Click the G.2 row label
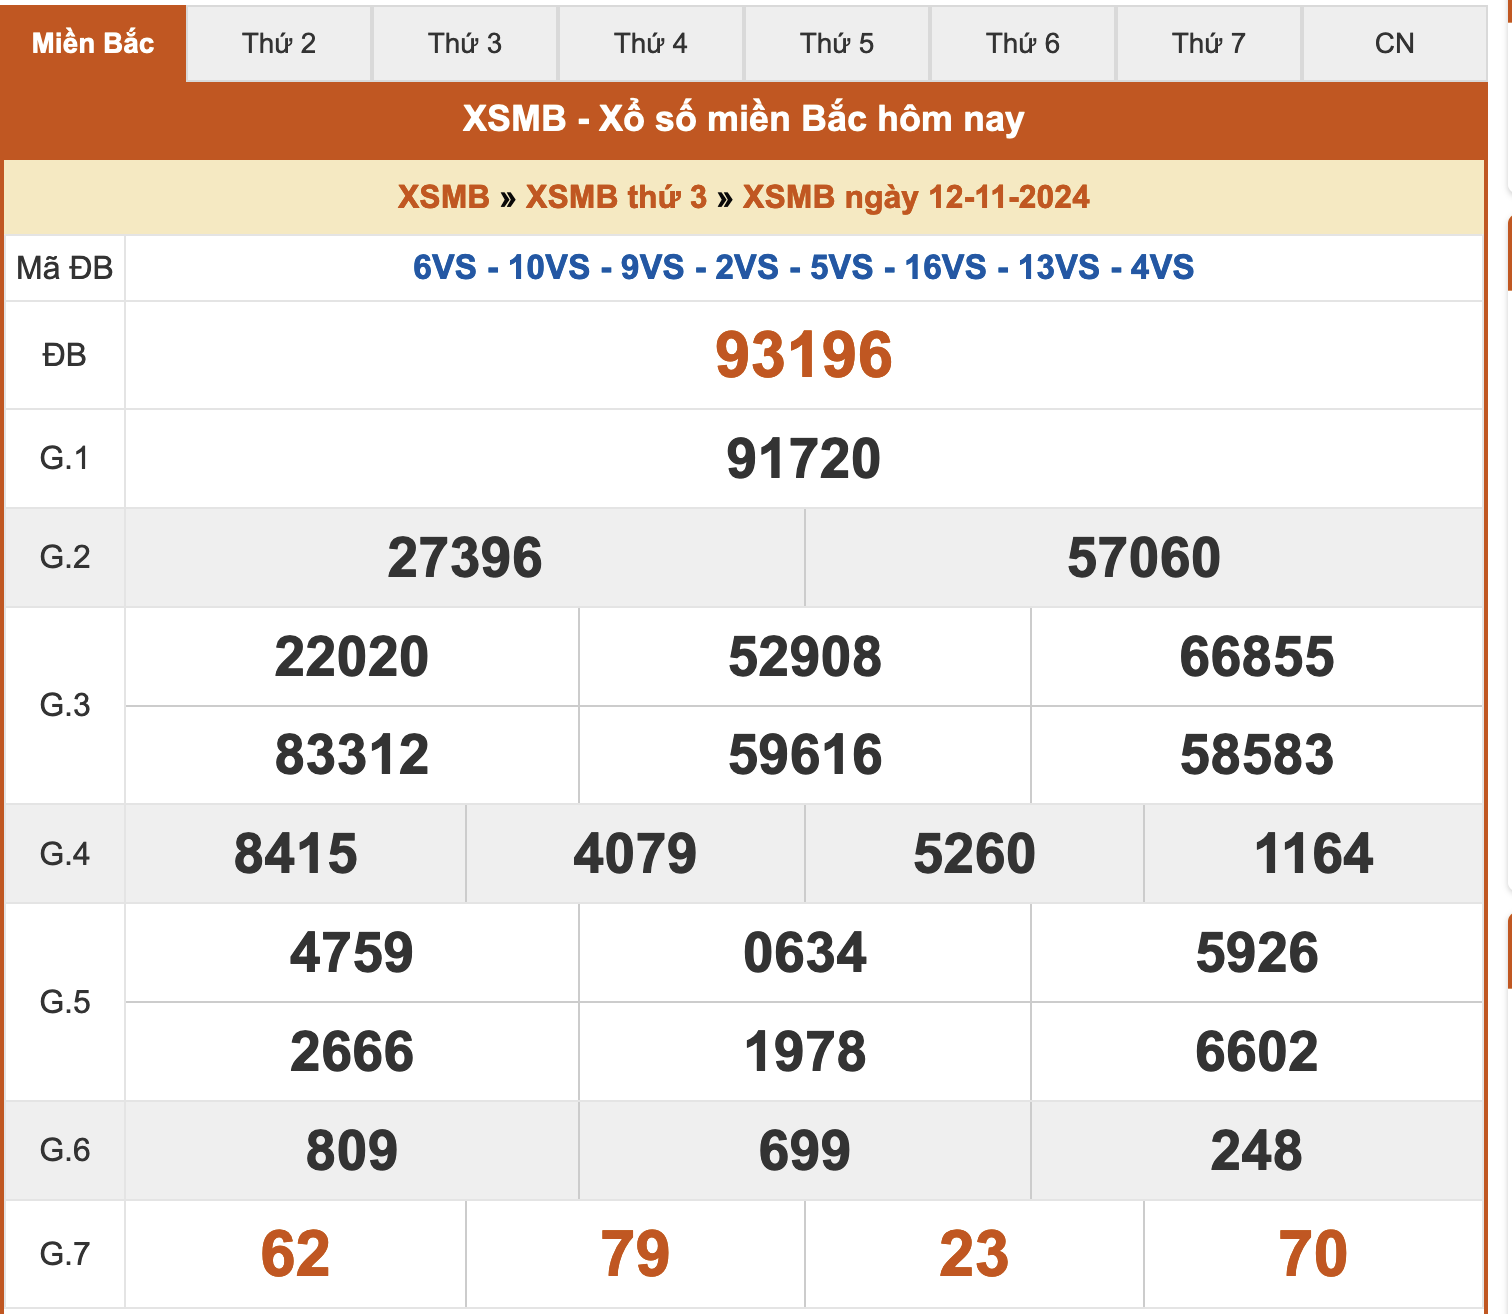 (65, 557)
